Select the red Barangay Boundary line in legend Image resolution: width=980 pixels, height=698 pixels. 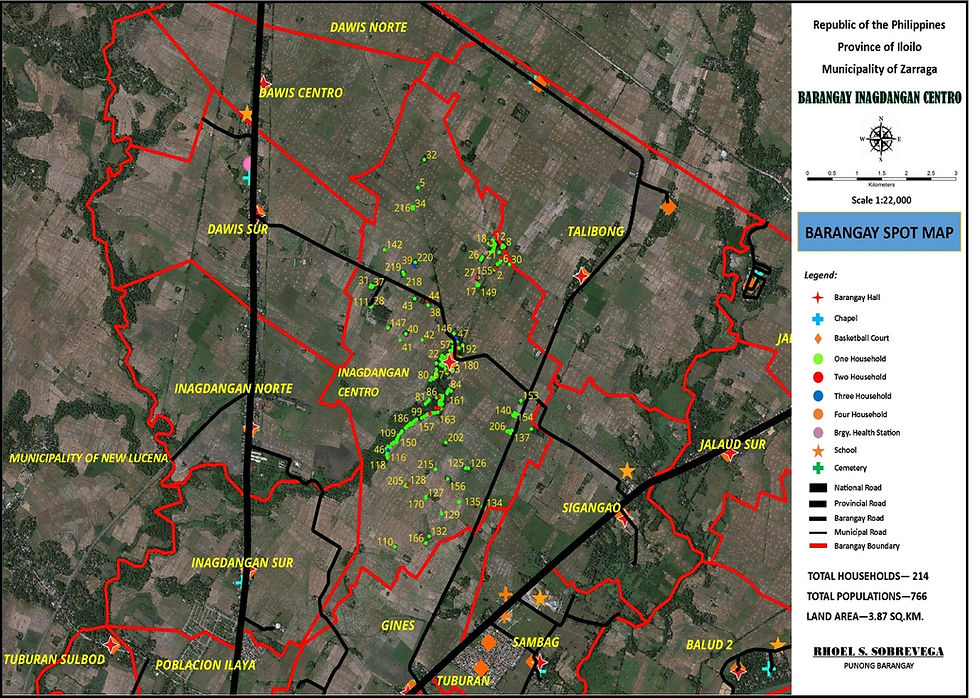tap(818, 546)
